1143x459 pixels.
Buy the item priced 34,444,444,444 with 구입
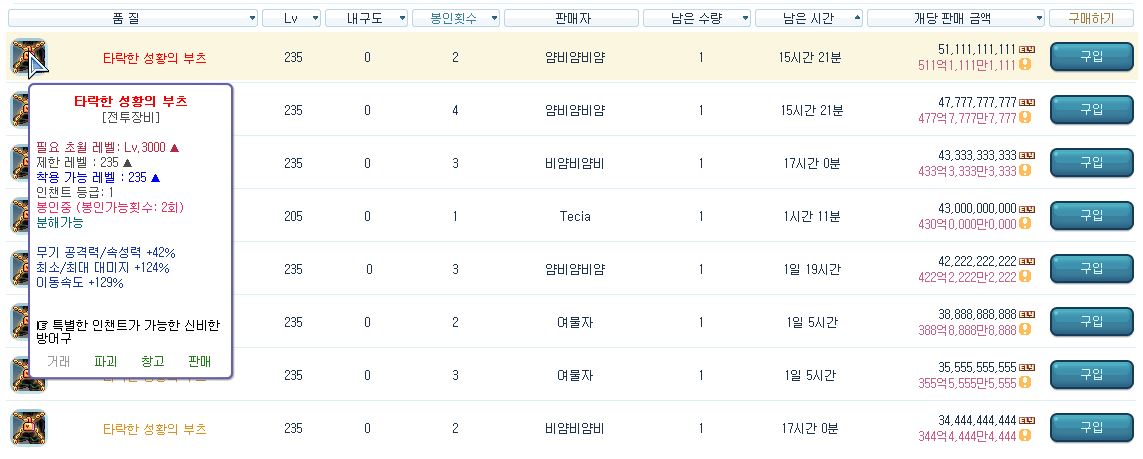1091,428
